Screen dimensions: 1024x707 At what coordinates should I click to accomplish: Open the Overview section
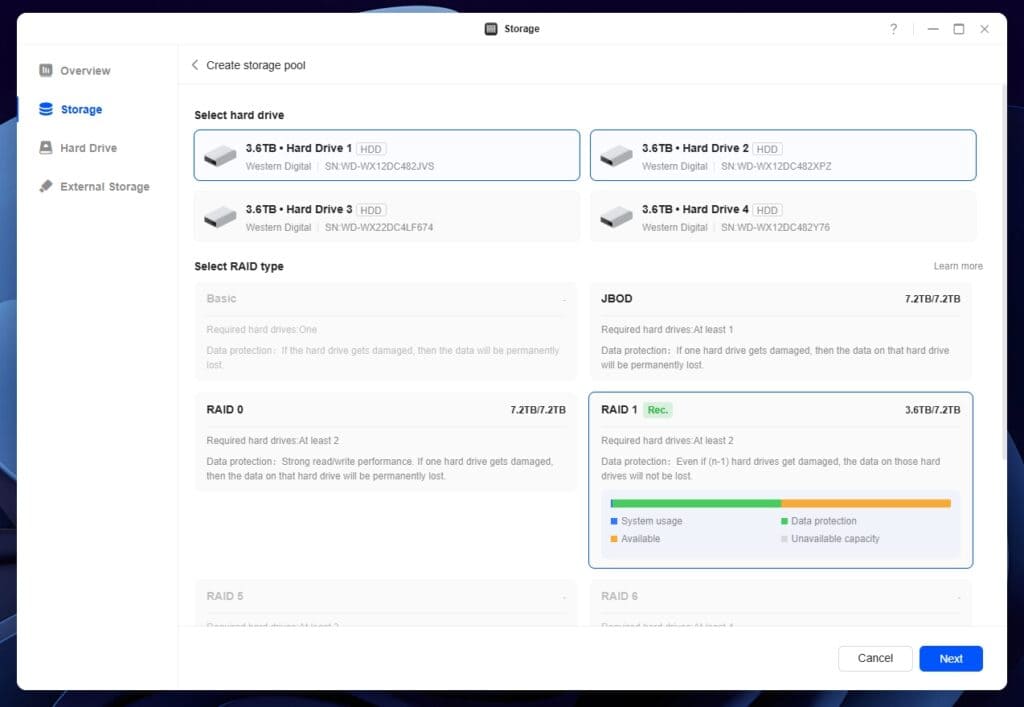click(x=85, y=71)
